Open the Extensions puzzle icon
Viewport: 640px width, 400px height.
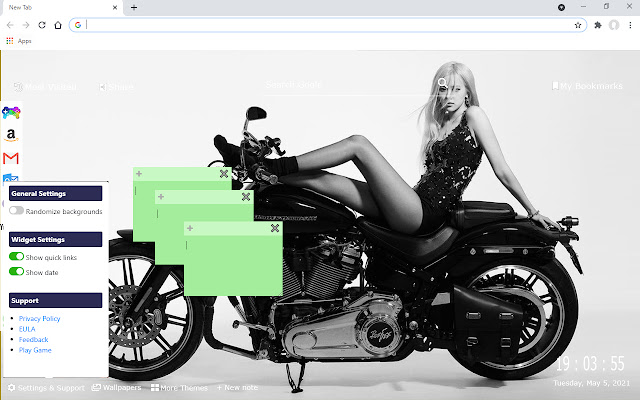[598, 25]
